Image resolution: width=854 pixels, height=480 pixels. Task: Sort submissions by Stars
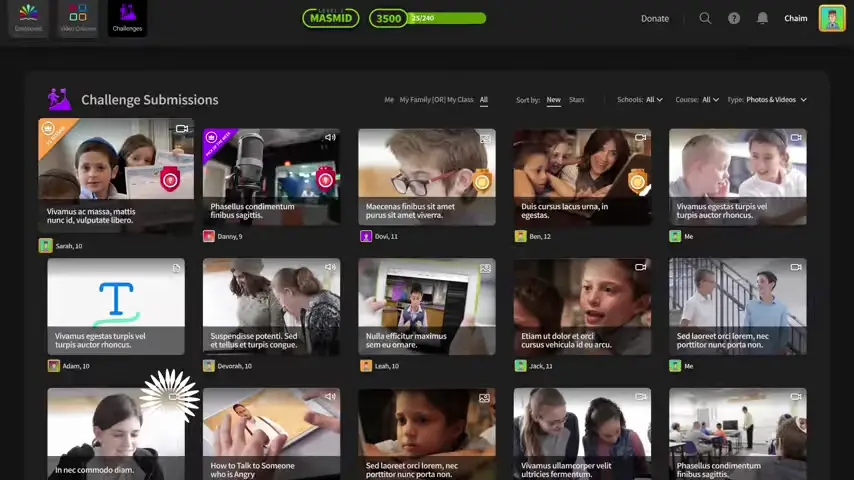pyautogui.click(x=576, y=100)
